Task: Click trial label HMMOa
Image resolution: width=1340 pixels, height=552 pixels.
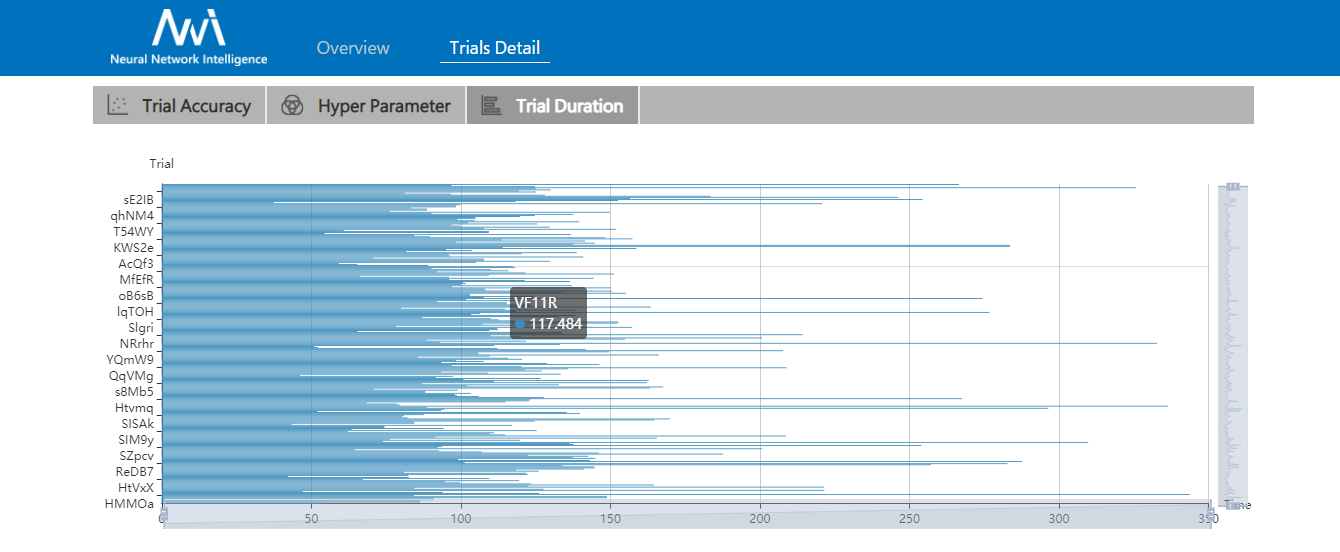Action: (130, 504)
